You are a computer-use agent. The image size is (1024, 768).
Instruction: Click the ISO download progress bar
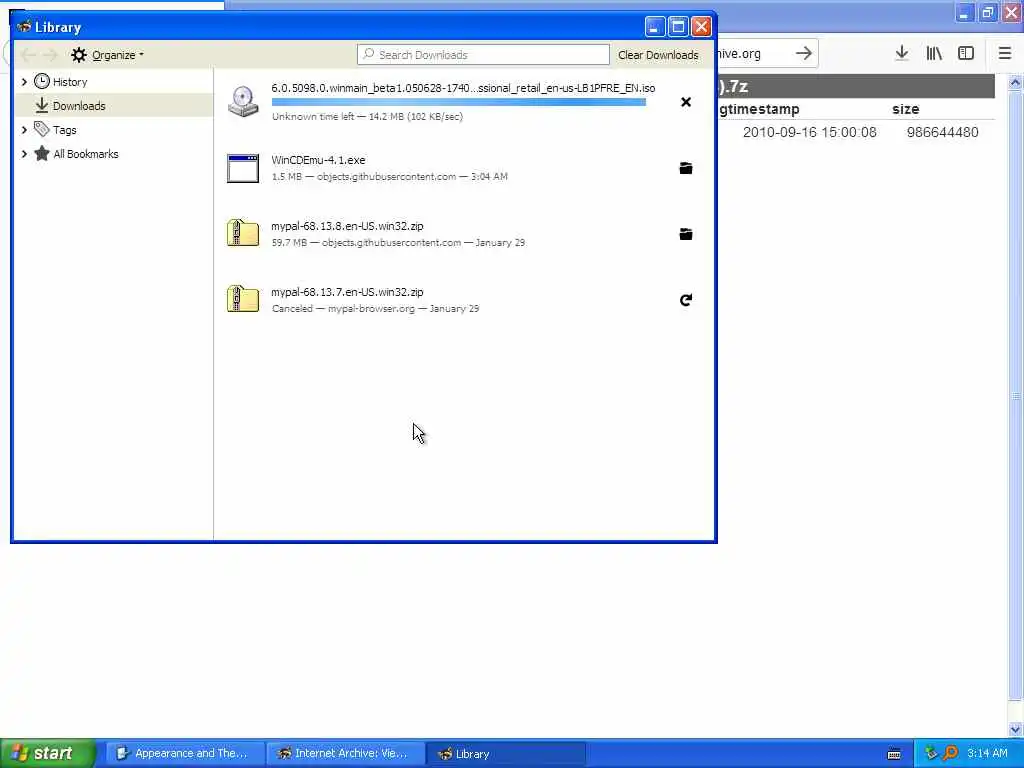[458, 102]
